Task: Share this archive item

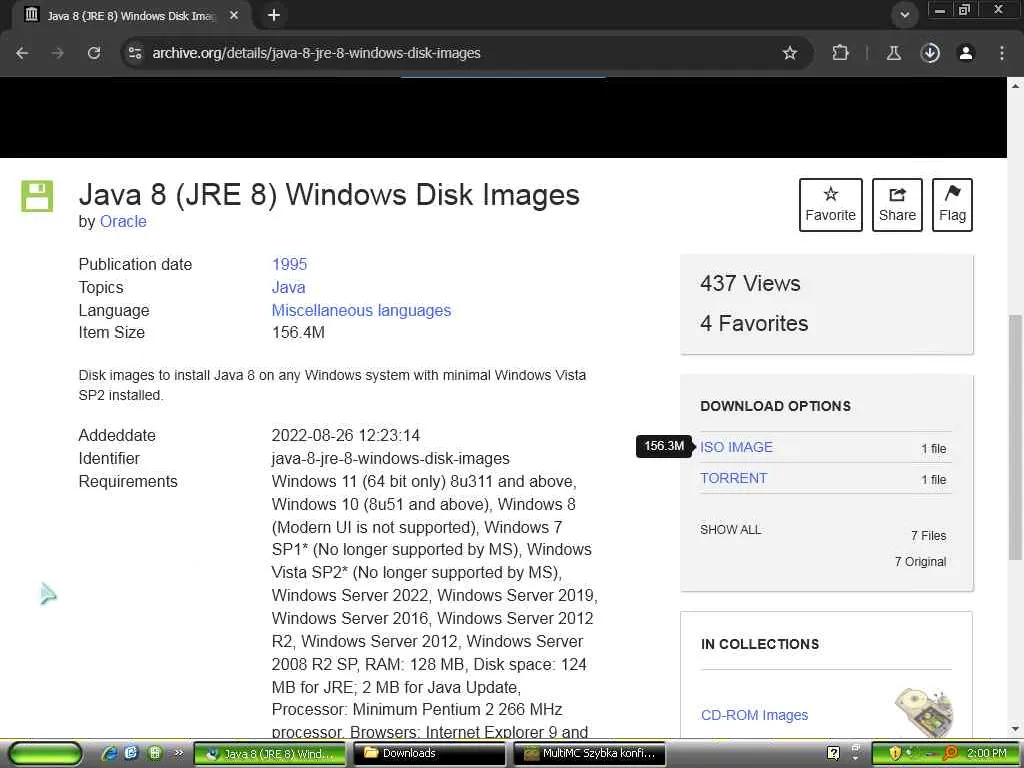Action: click(x=897, y=204)
